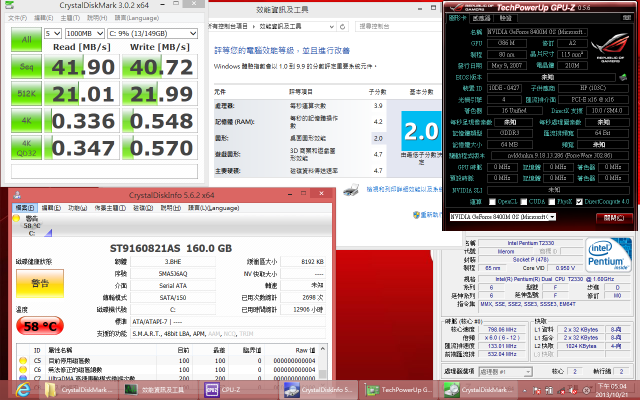The width and height of the screenshot is (640, 400).
Task: Click the CrystalDiskMark title bar app icon
Action: tap(9, 5)
